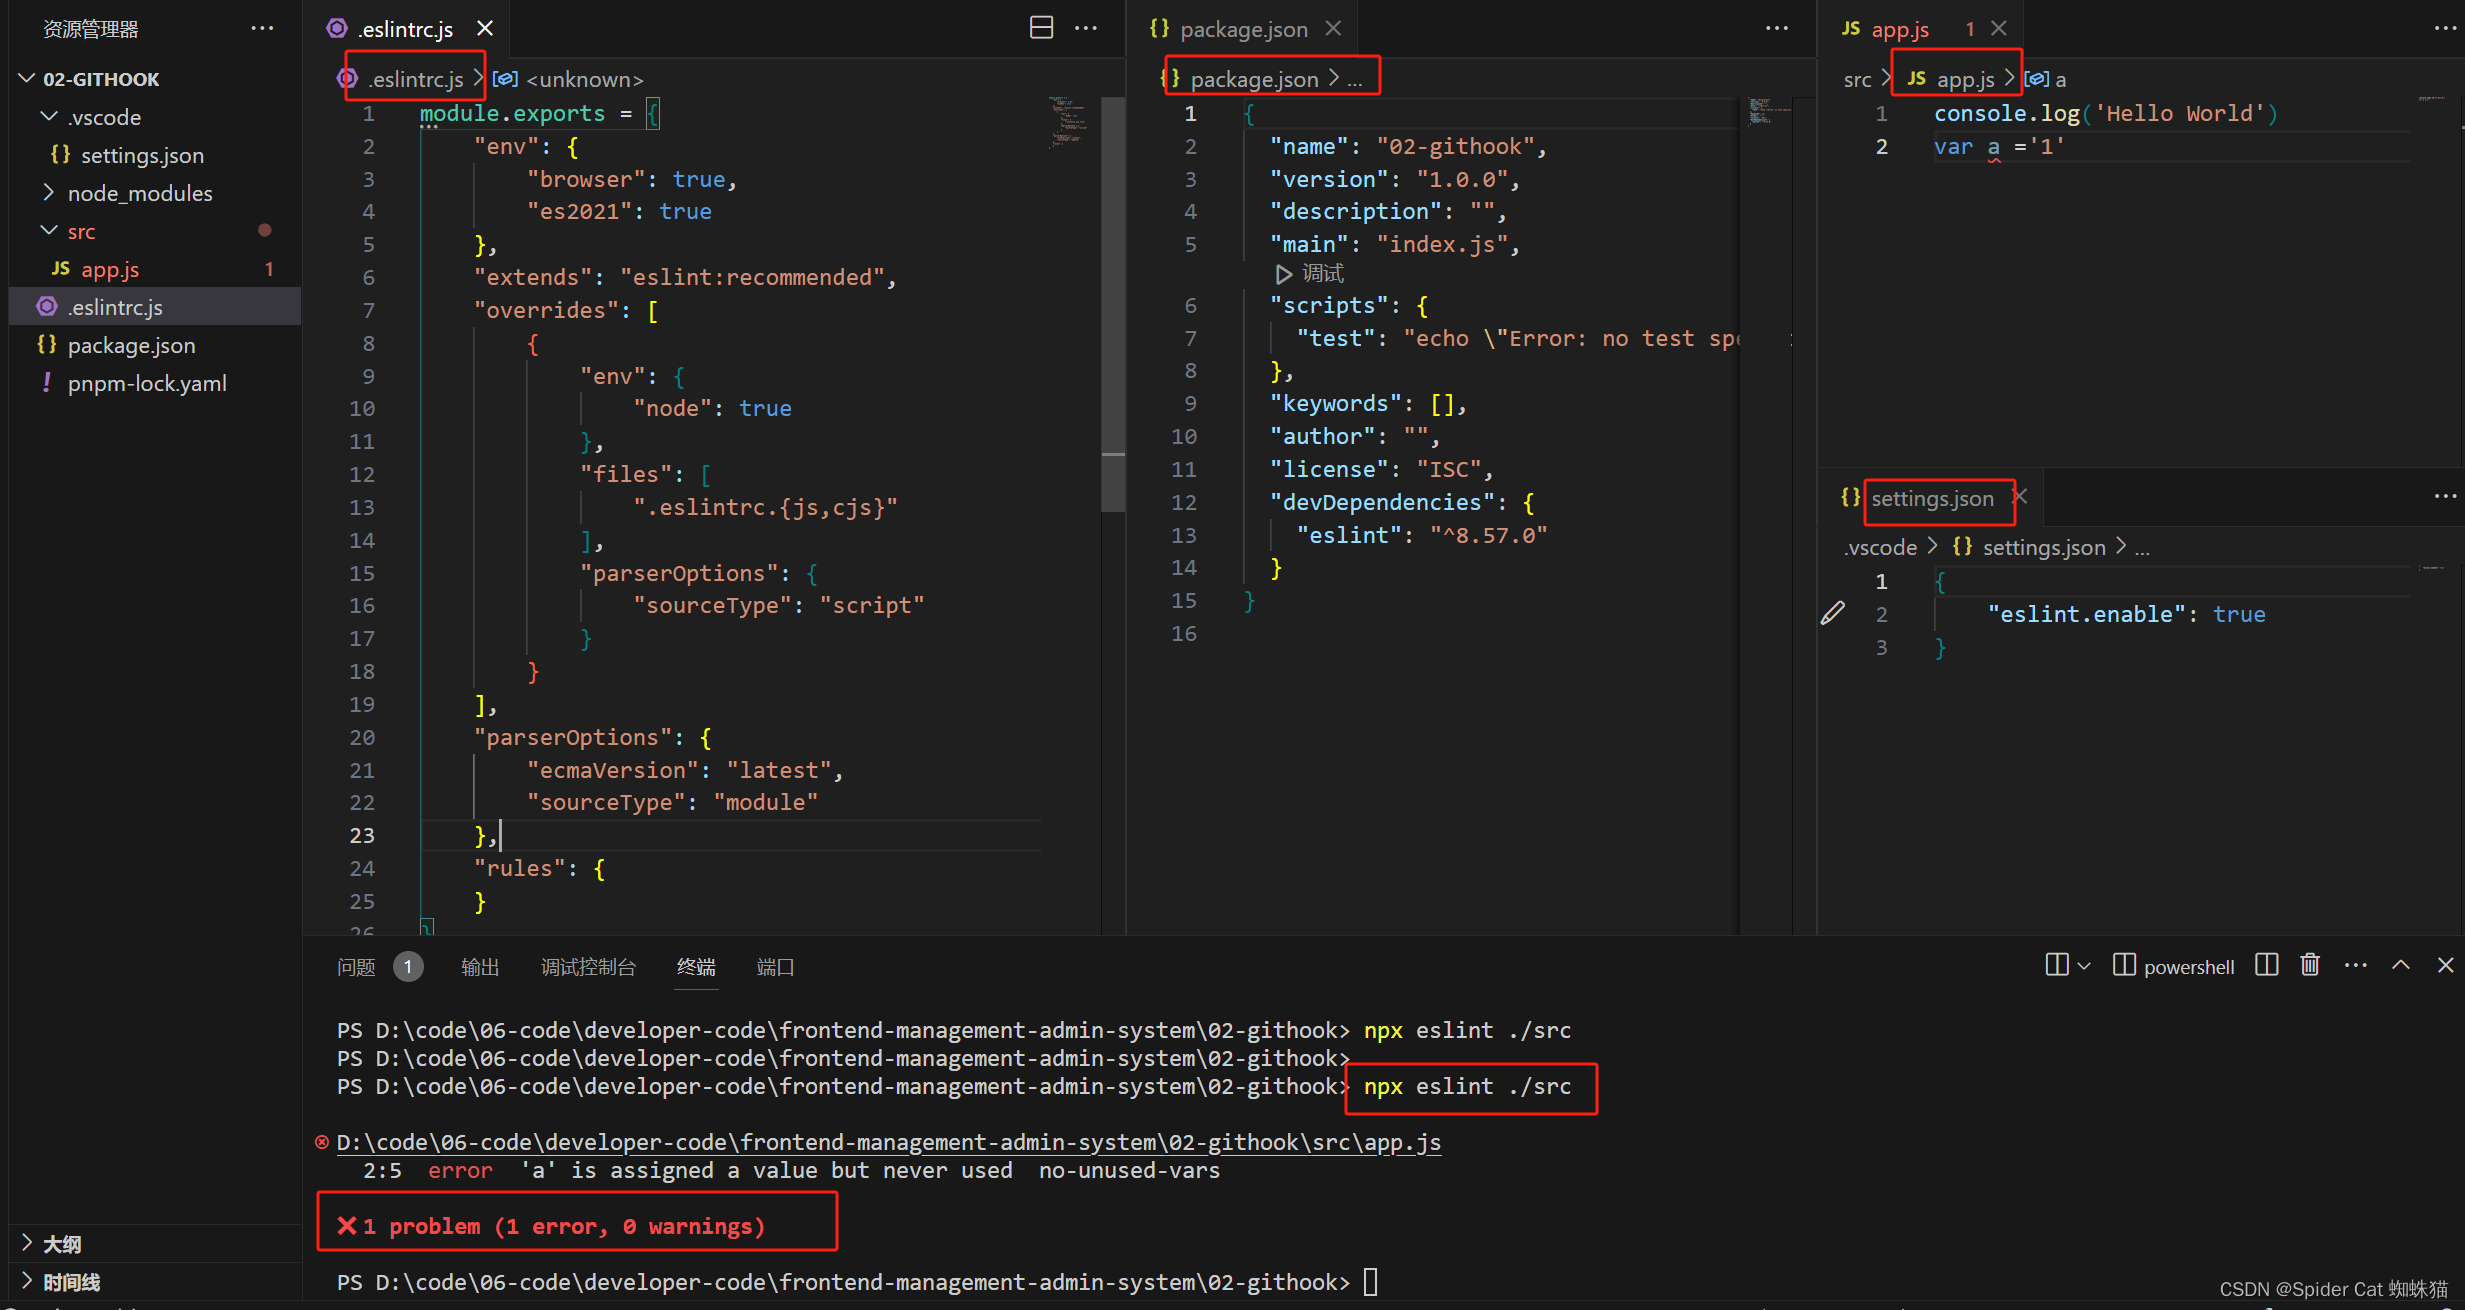Click the error icon next to app.js path in terminal
This screenshot has height=1310, width=2465.
tap(322, 1142)
